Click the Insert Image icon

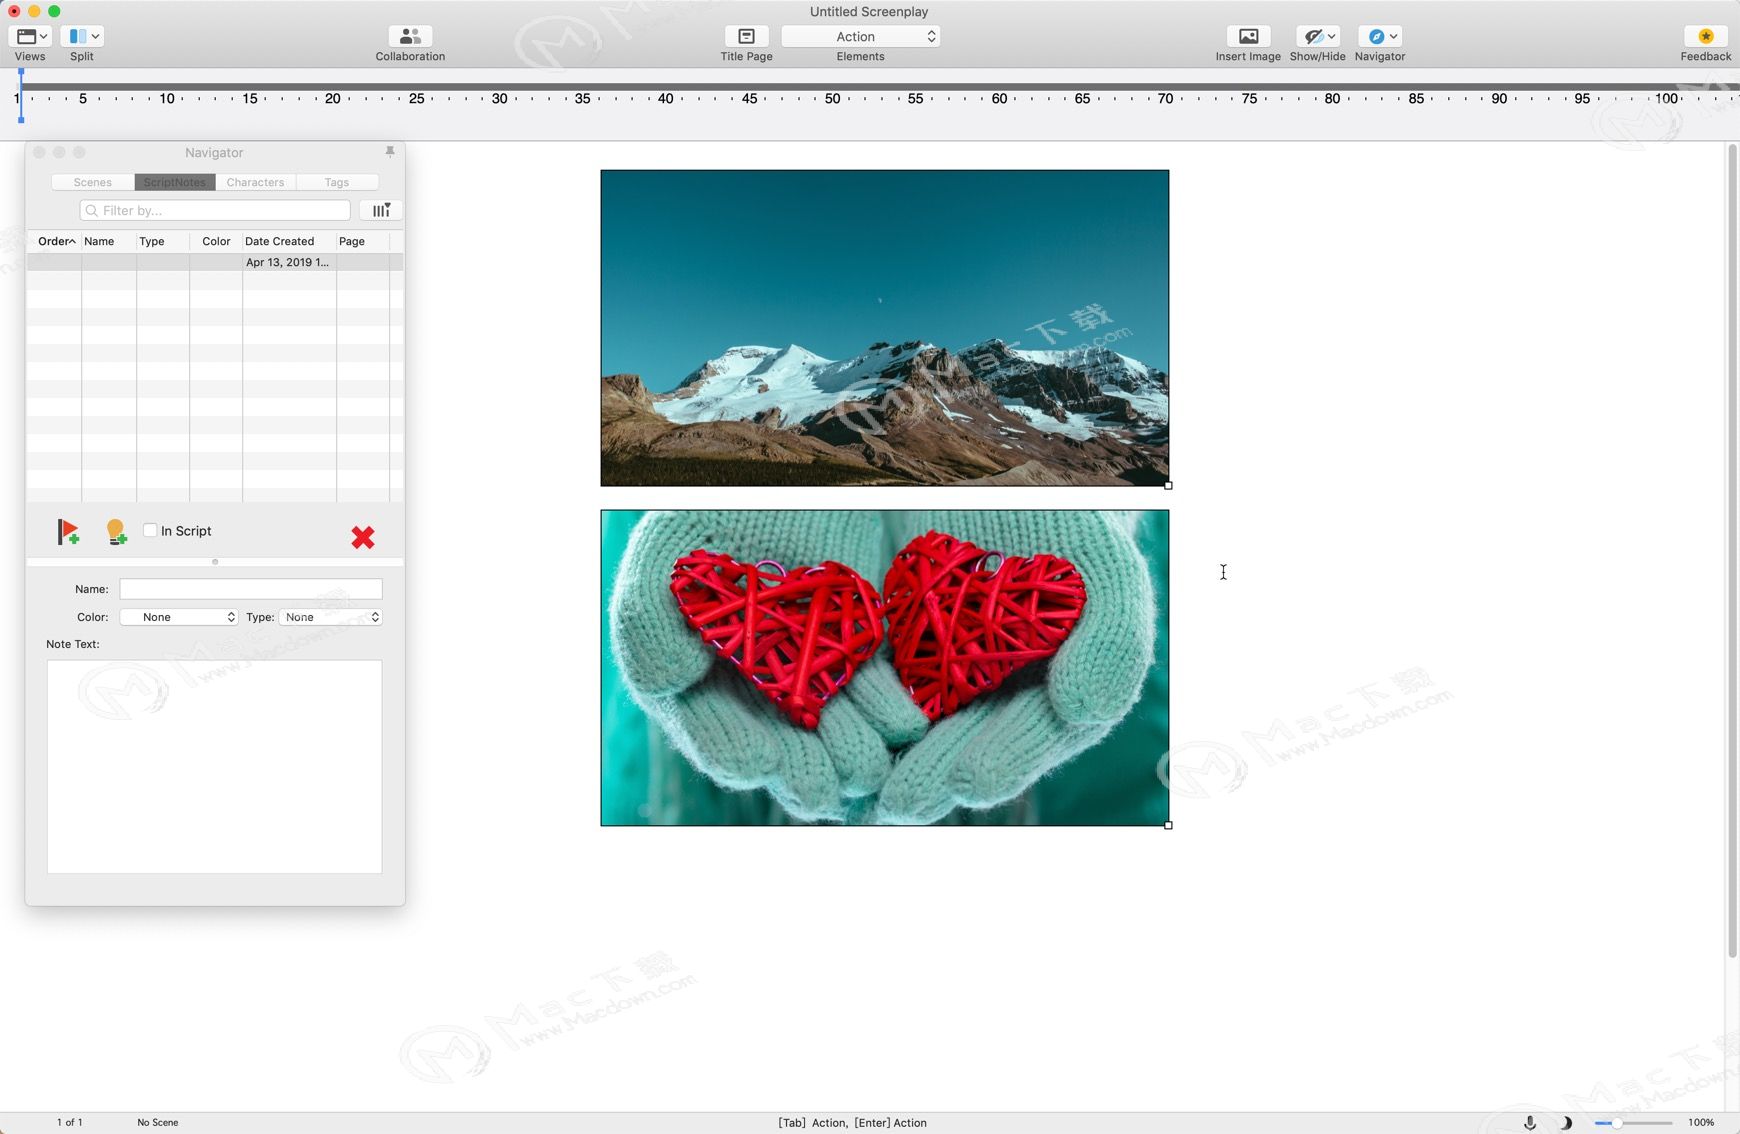[x=1248, y=36]
